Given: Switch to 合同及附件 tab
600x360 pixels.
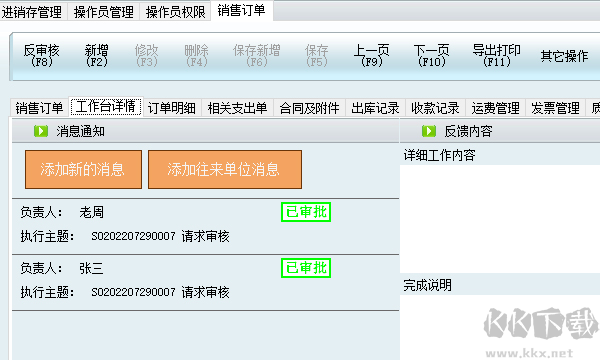Looking at the screenshot, I should [309, 108].
